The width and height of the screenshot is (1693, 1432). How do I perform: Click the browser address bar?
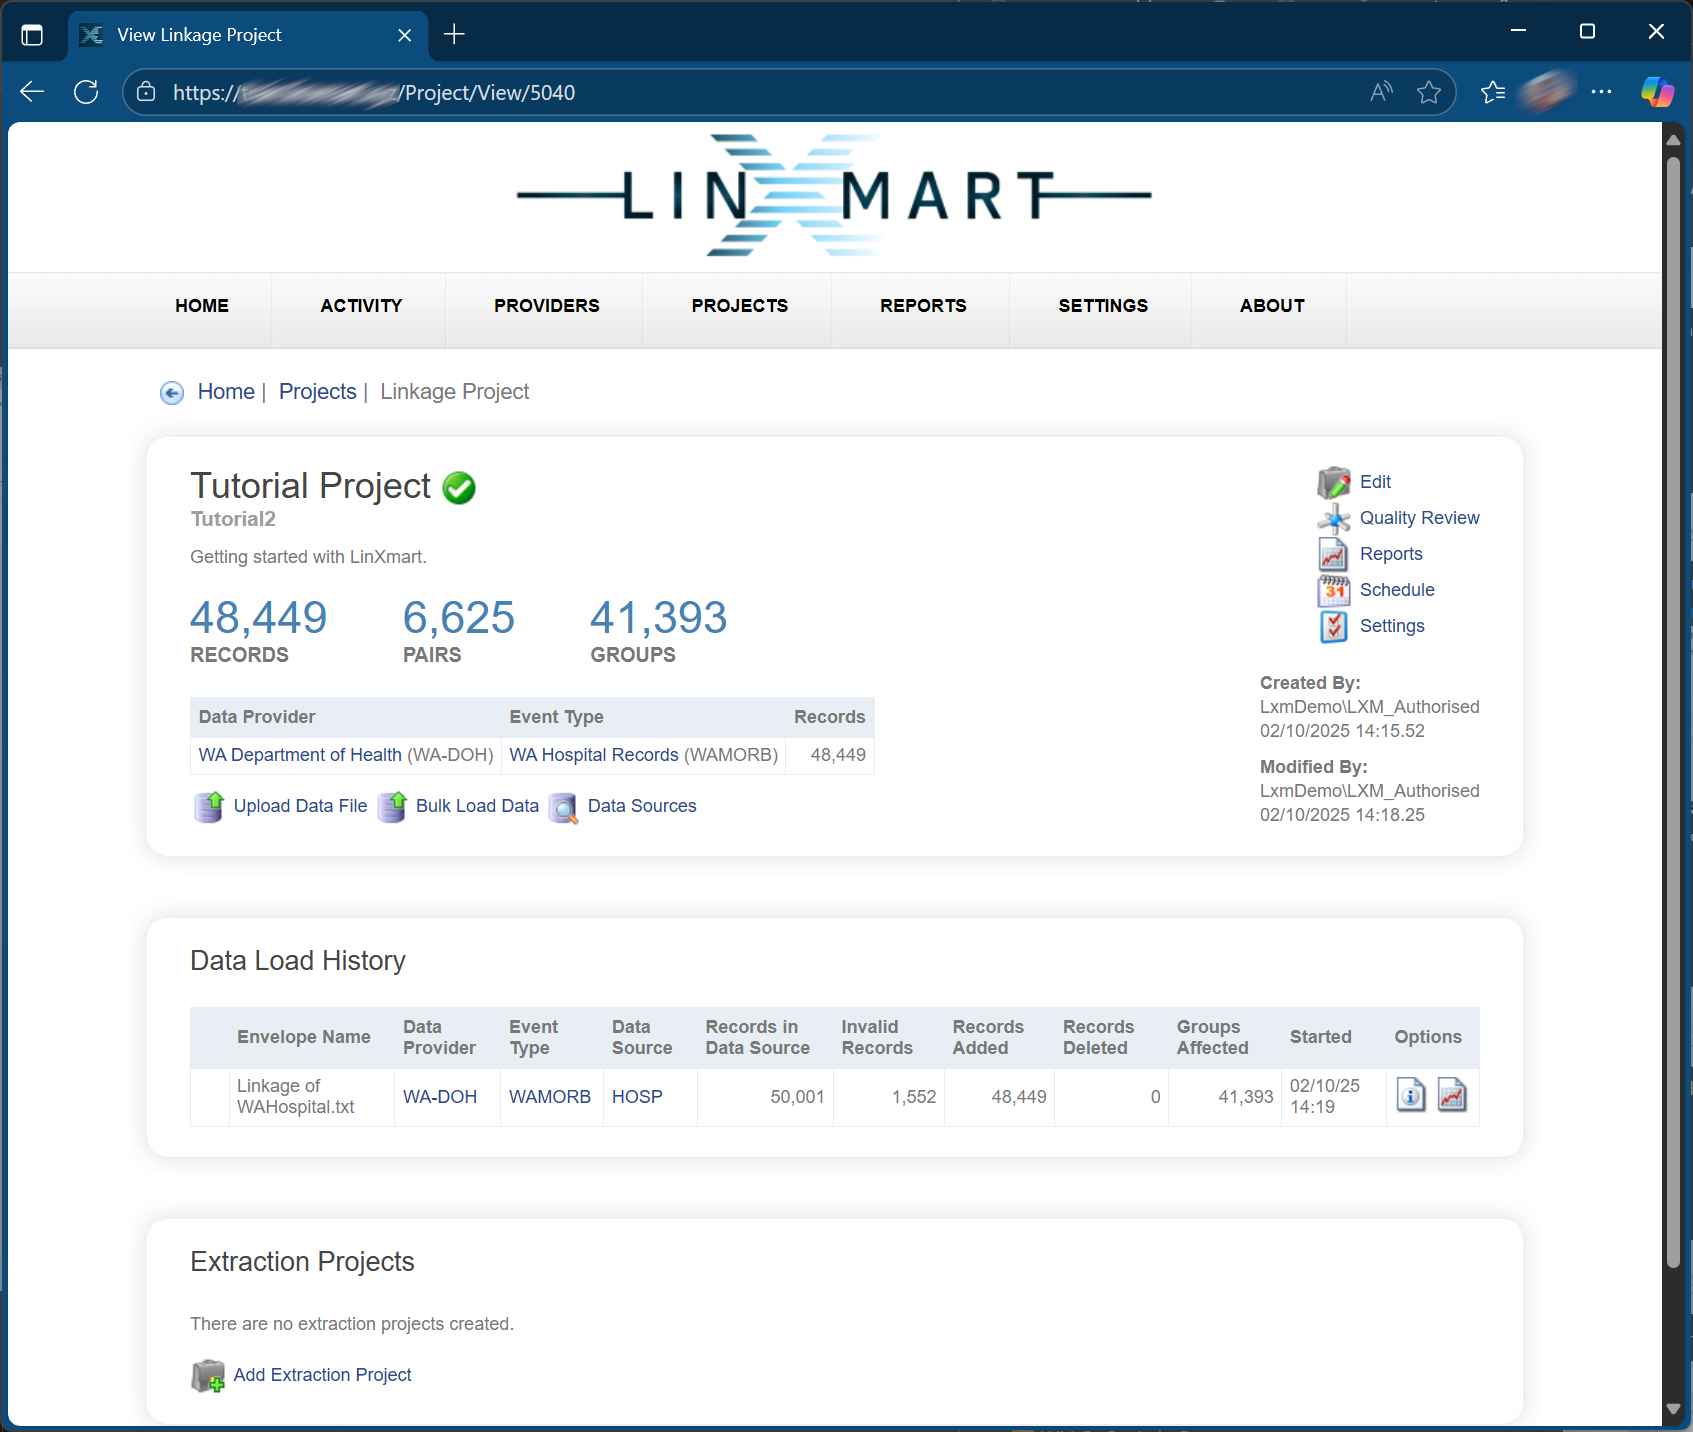click(x=760, y=93)
